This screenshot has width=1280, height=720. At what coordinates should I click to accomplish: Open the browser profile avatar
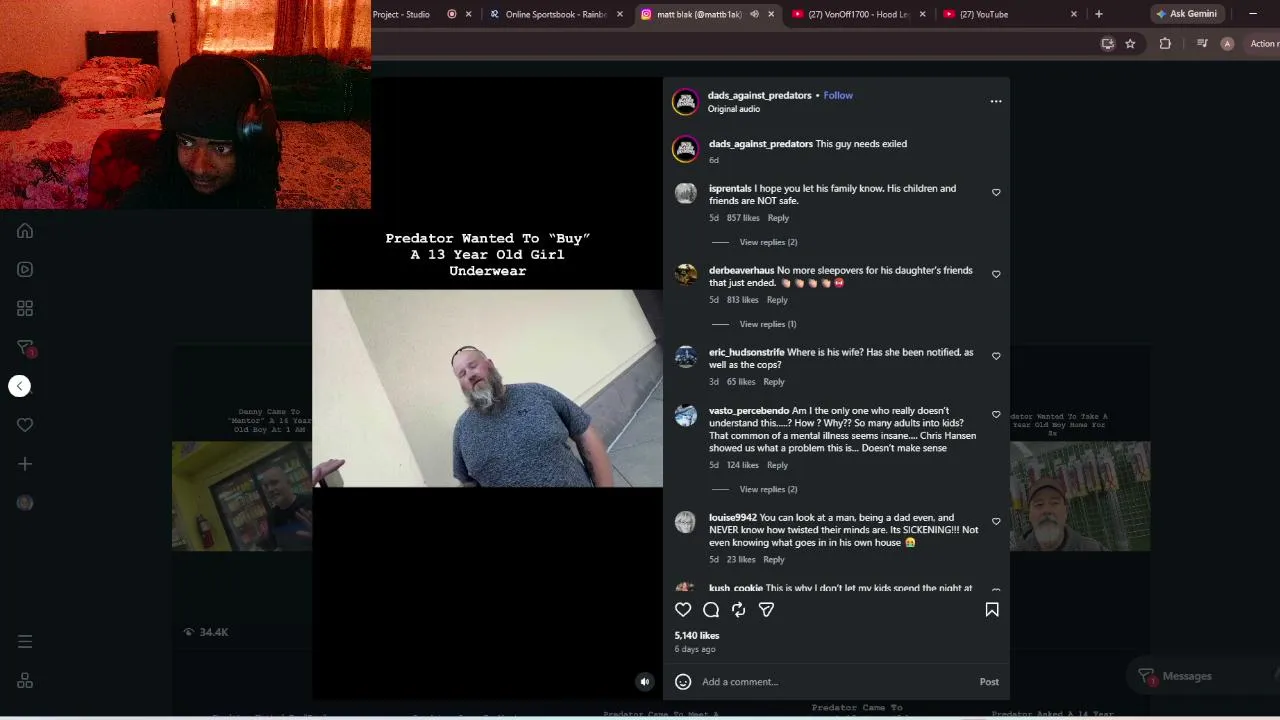pos(1228,43)
